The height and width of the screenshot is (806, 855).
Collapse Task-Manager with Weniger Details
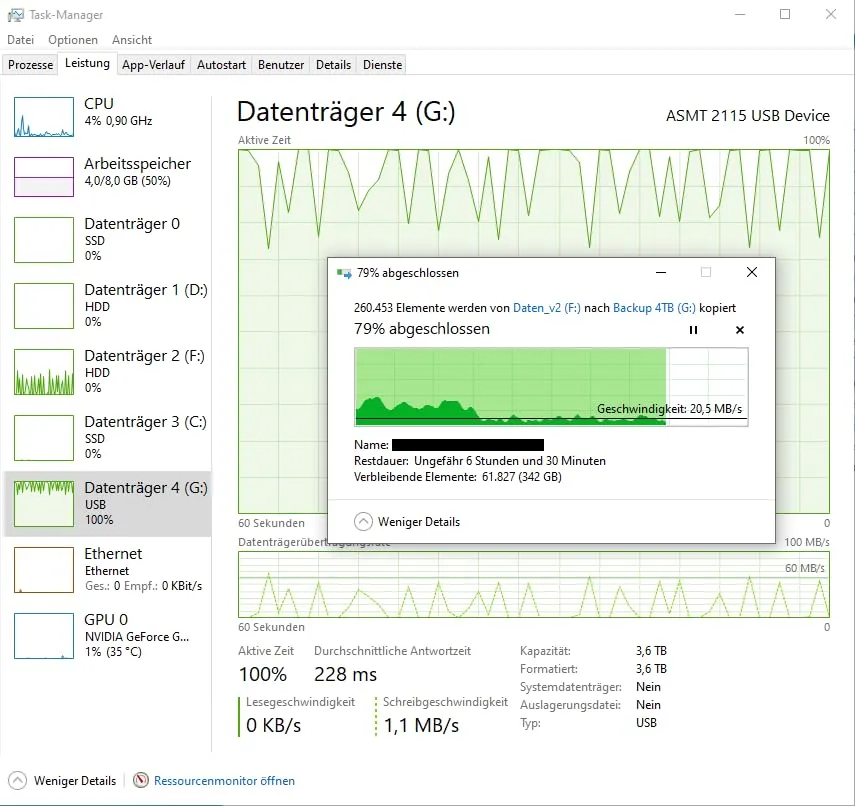coord(63,781)
